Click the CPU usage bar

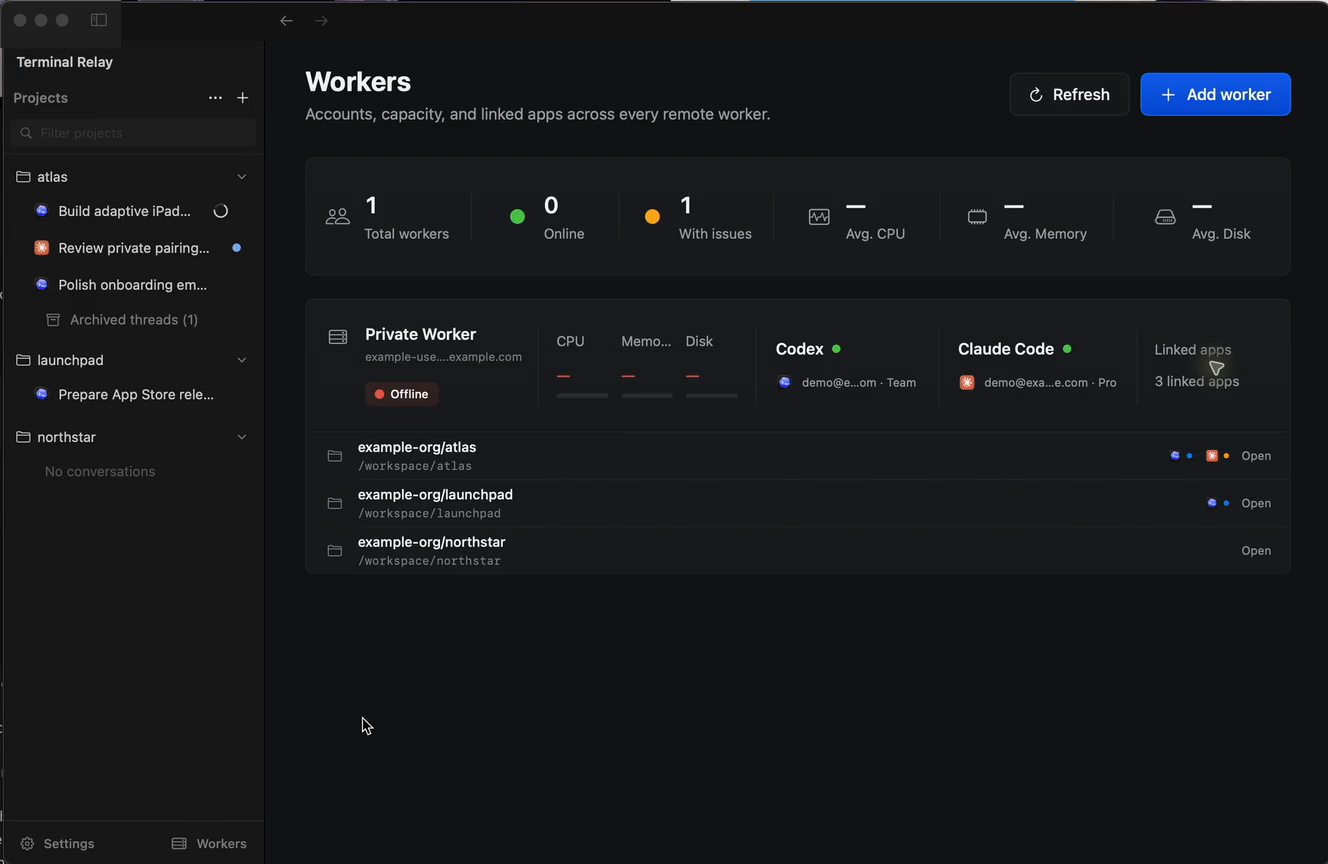point(582,396)
